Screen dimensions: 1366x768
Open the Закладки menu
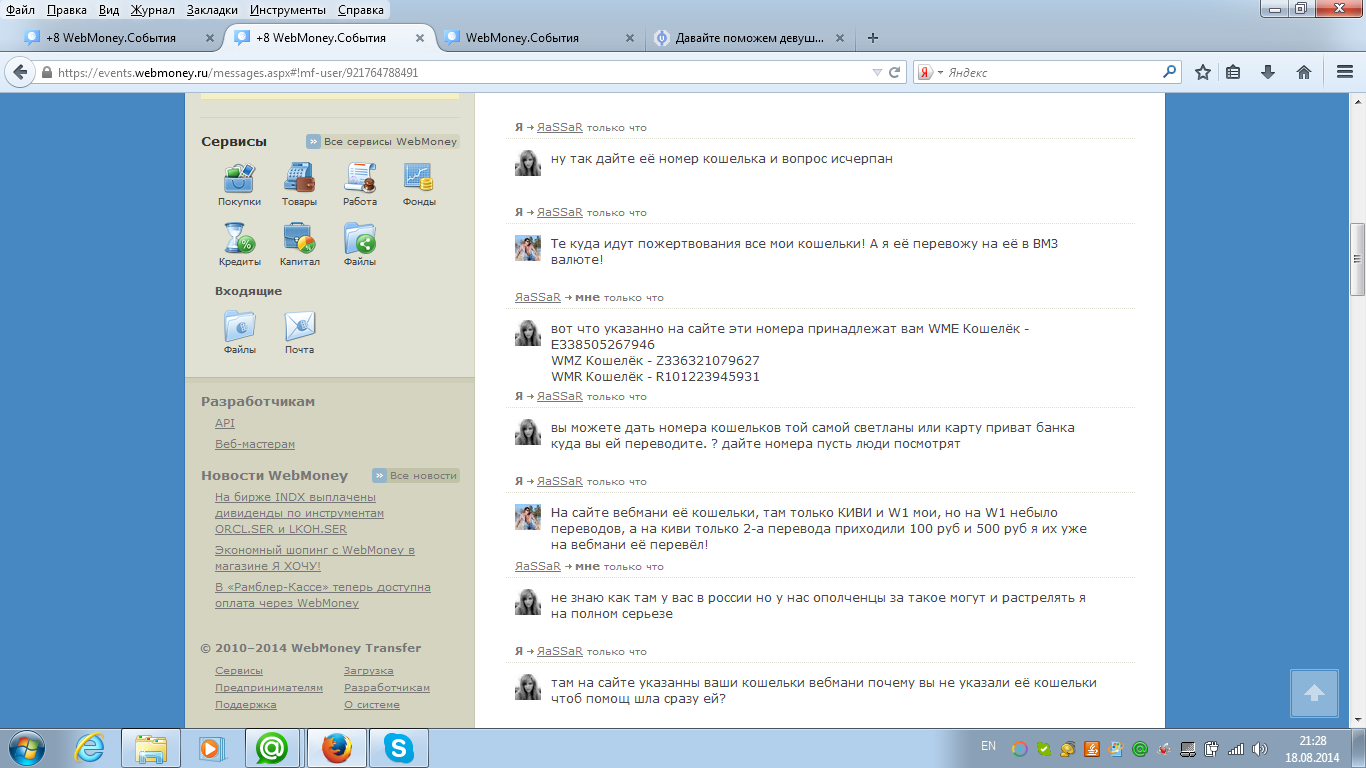click(x=212, y=9)
